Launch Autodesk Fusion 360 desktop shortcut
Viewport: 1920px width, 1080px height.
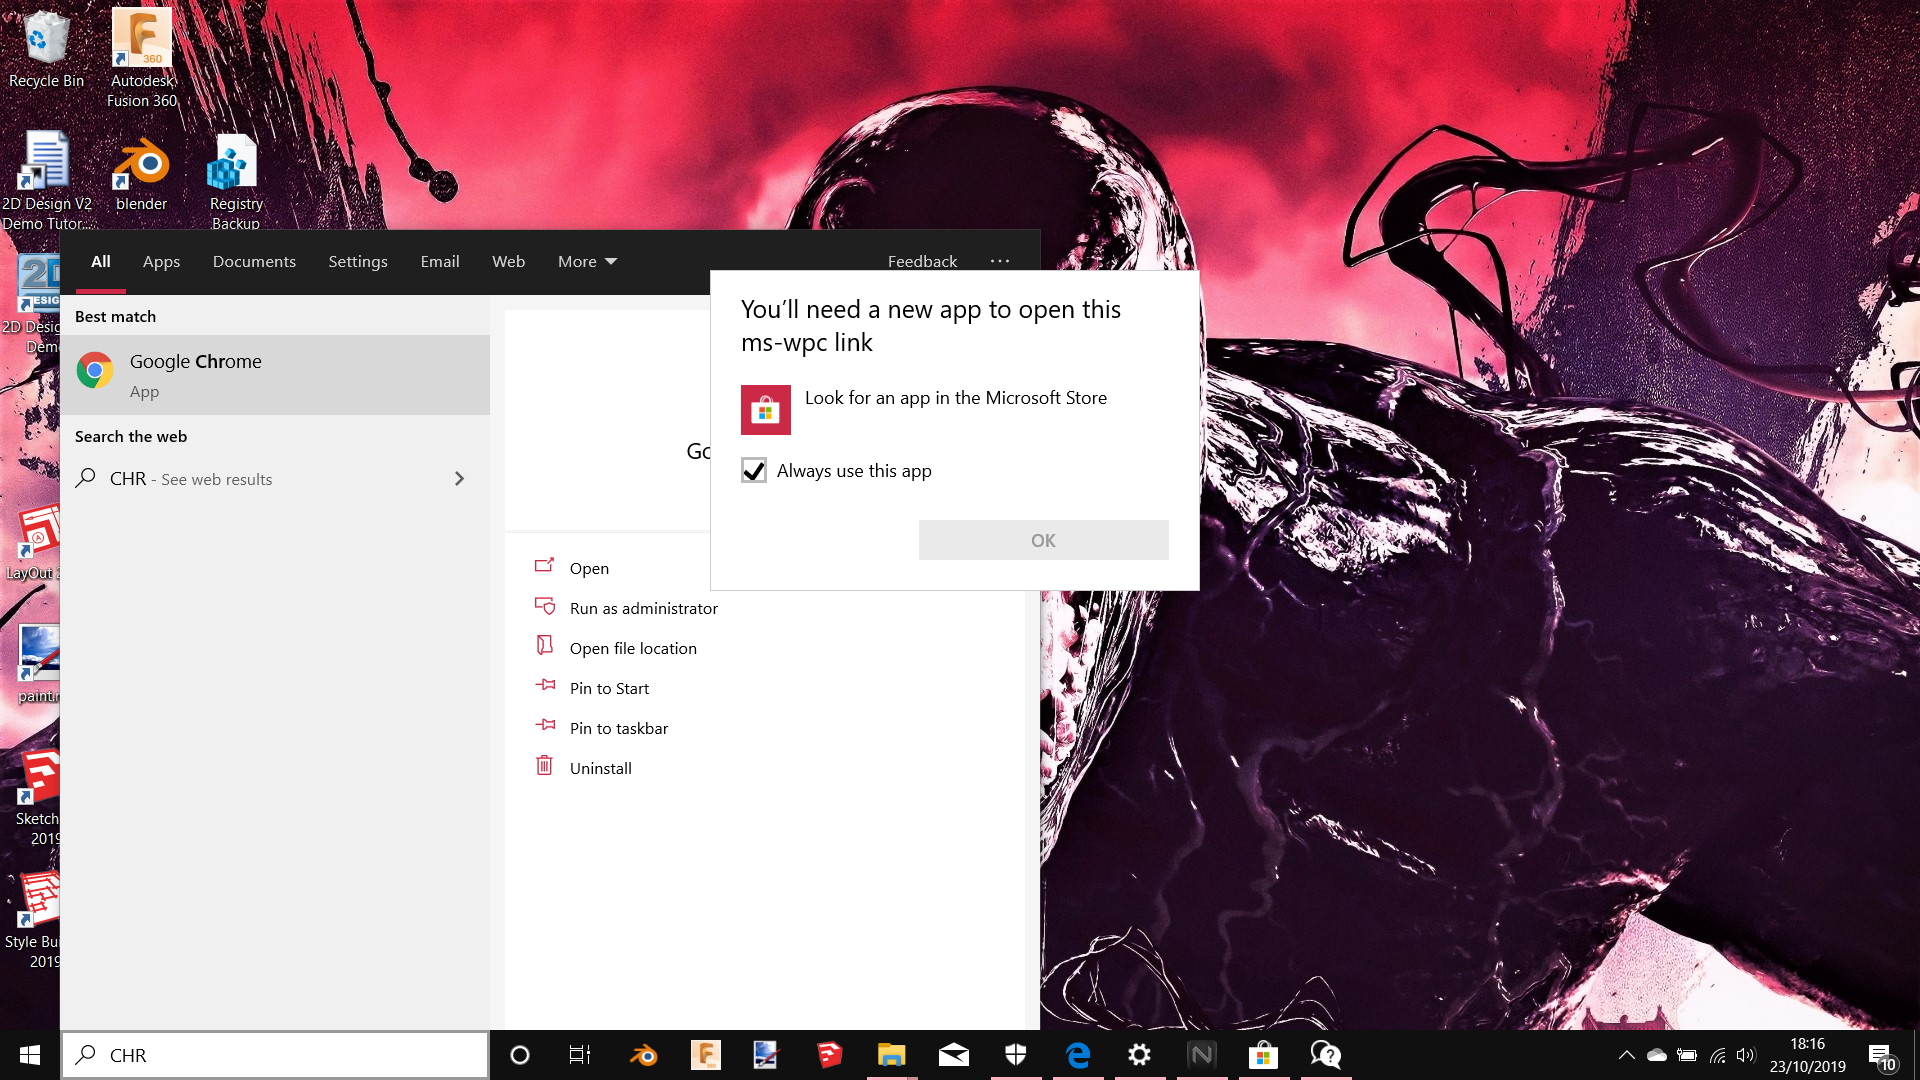pyautogui.click(x=142, y=58)
